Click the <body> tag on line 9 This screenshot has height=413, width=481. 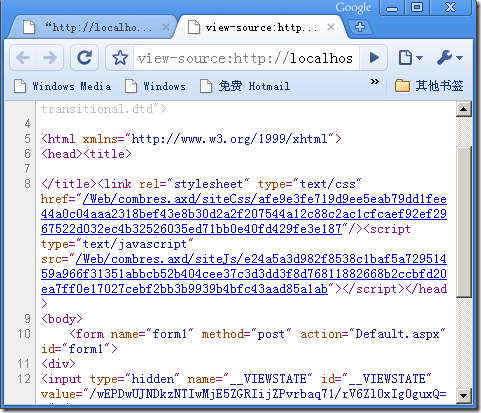(x=62, y=319)
